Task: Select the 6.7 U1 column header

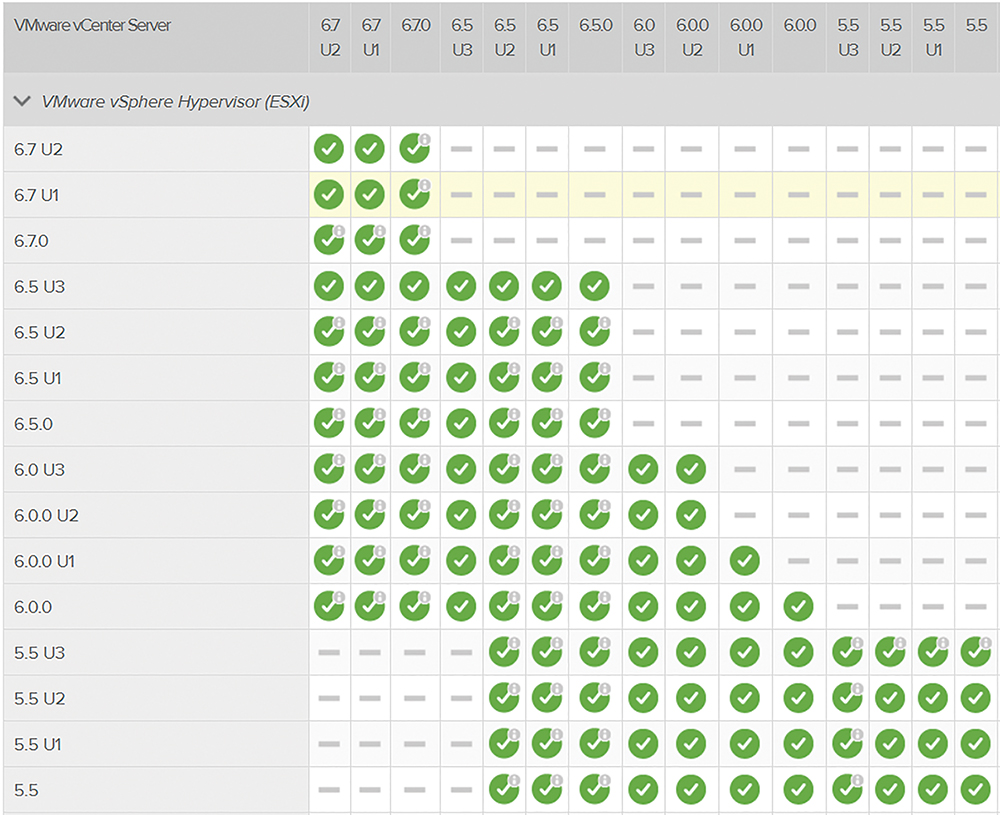Action: pos(371,38)
